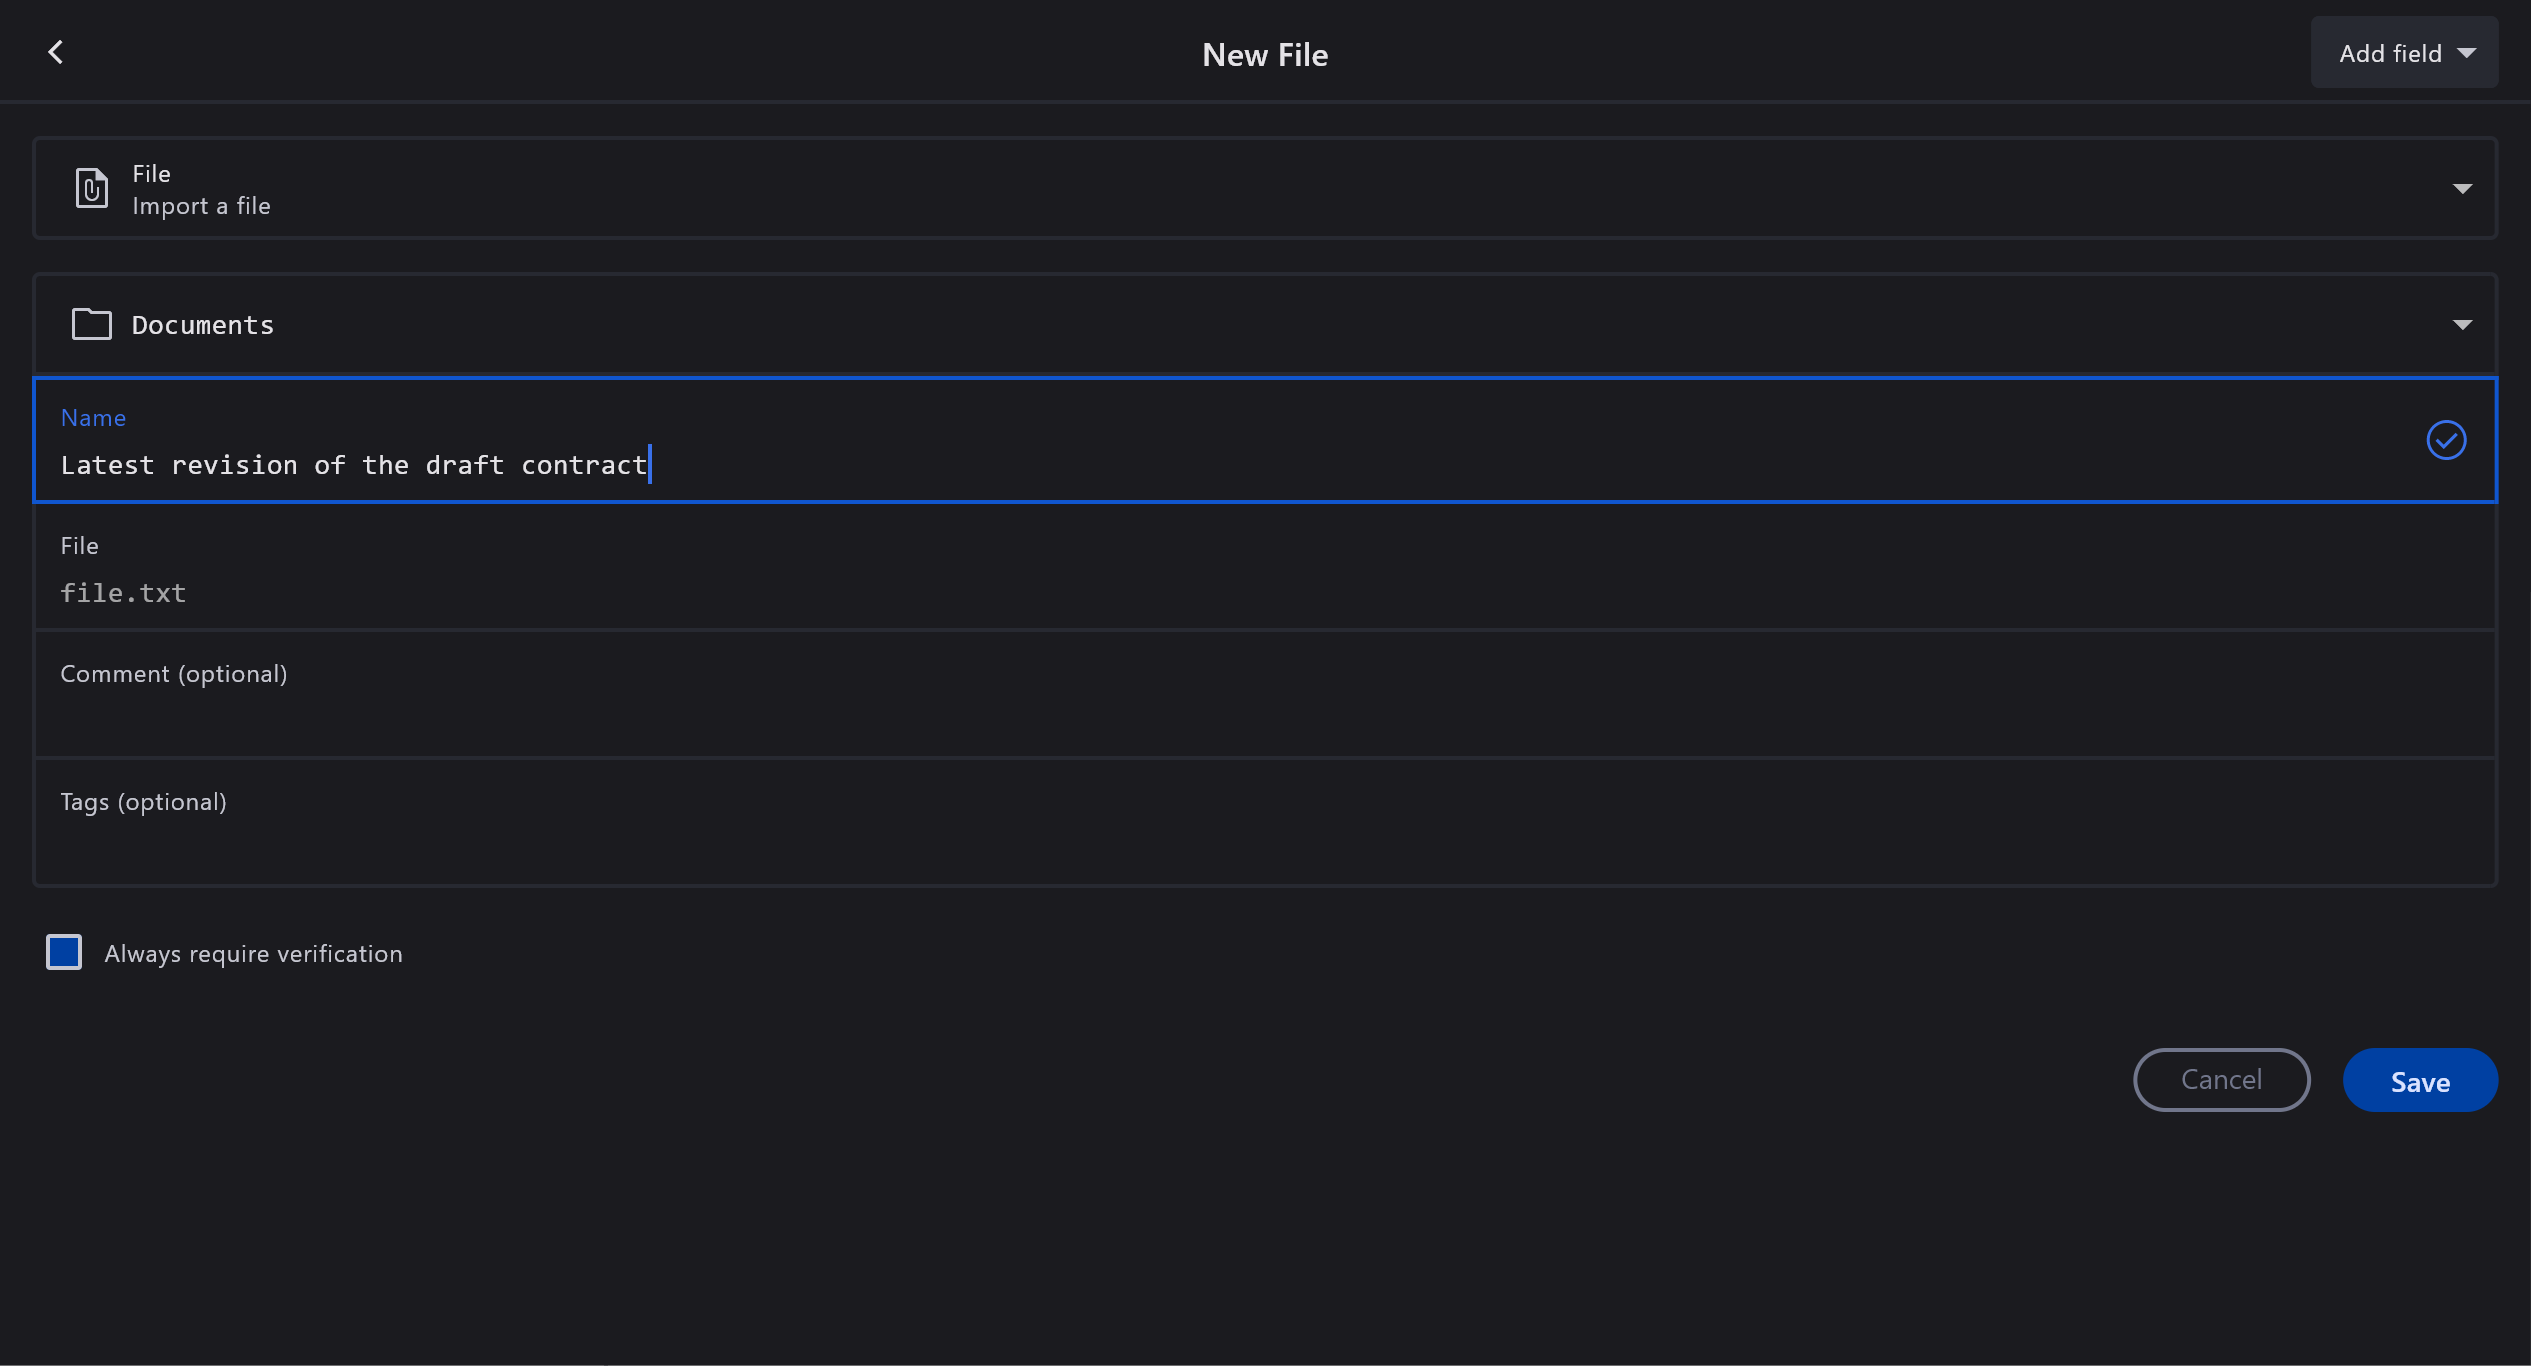Toggle Always require verification checkbox
The width and height of the screenshot is (2531, 1366).
(64, 952)
